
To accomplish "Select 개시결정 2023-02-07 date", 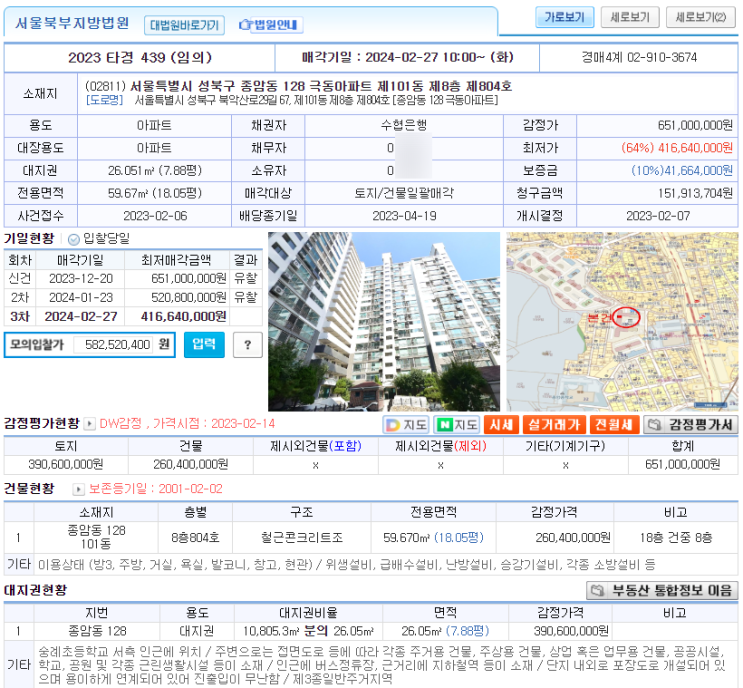I will pos(658,216).
